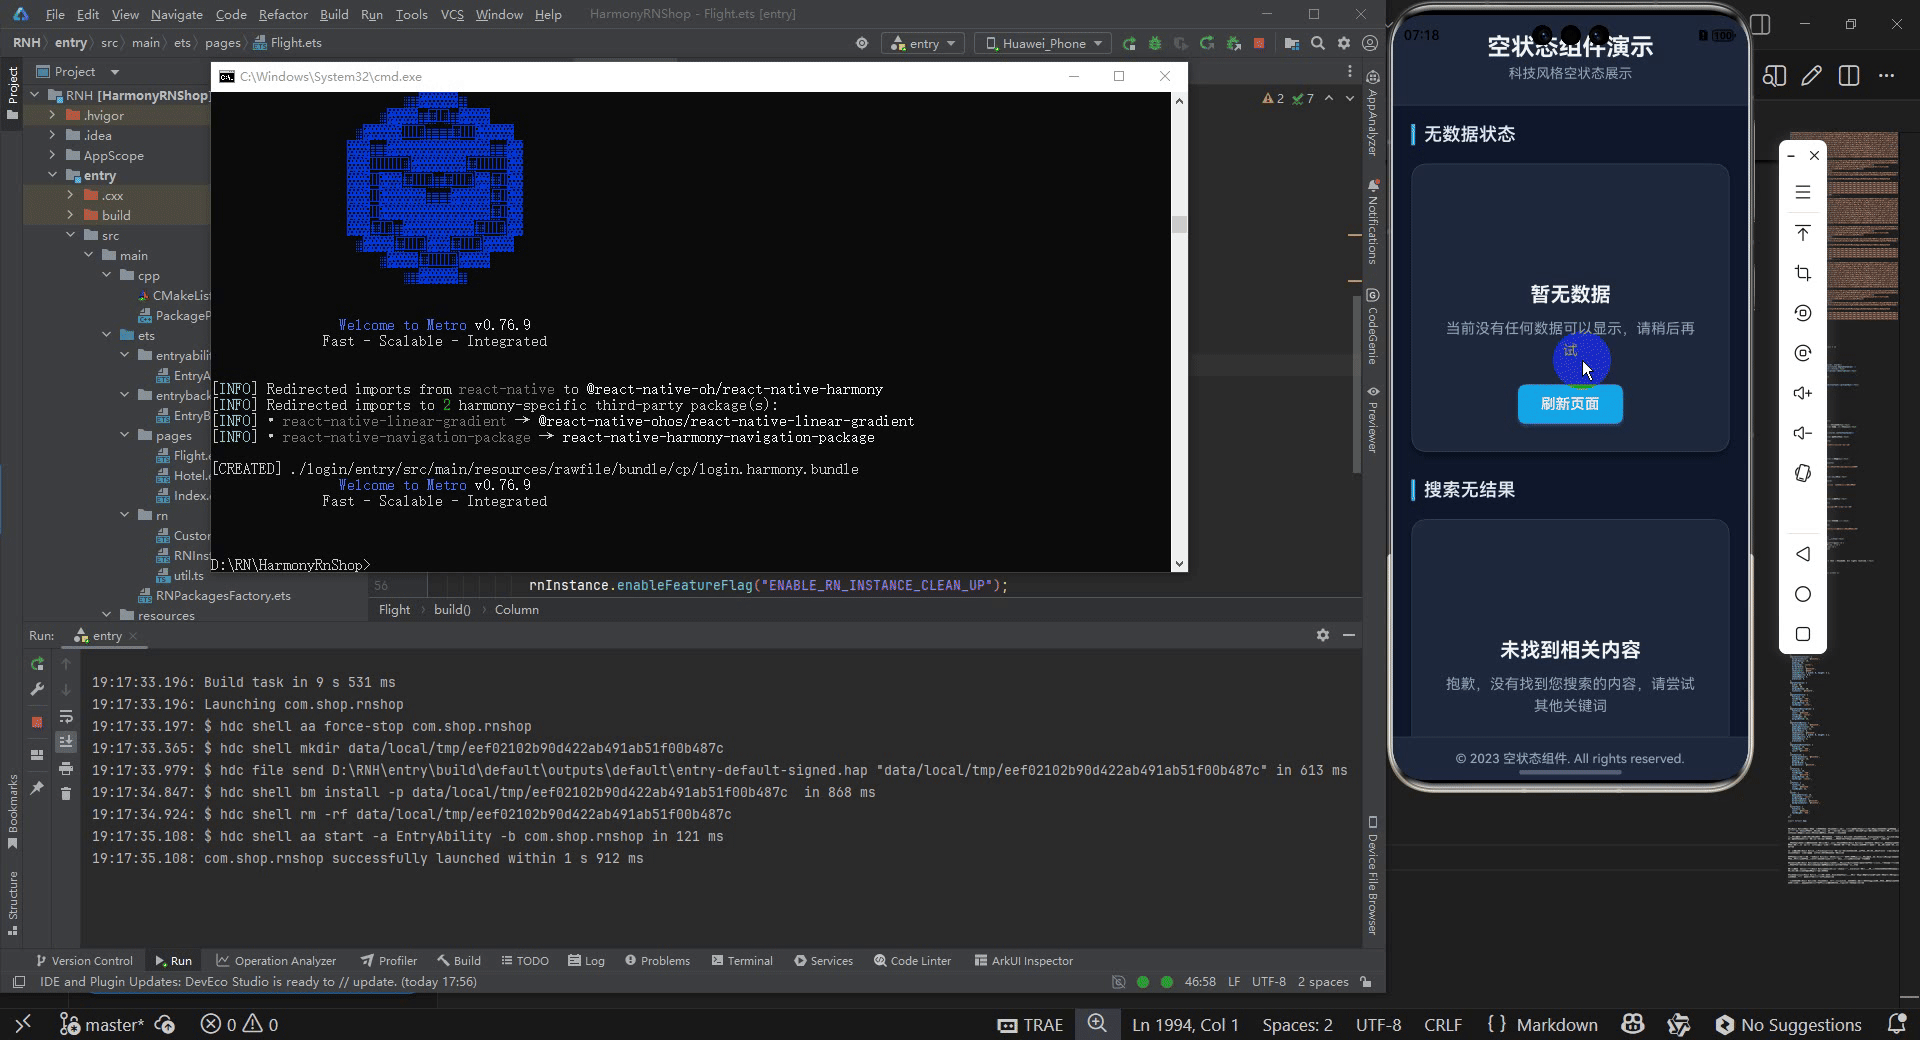
Task: Open run configuration wrench icon in Run panel
Action: 37,689
